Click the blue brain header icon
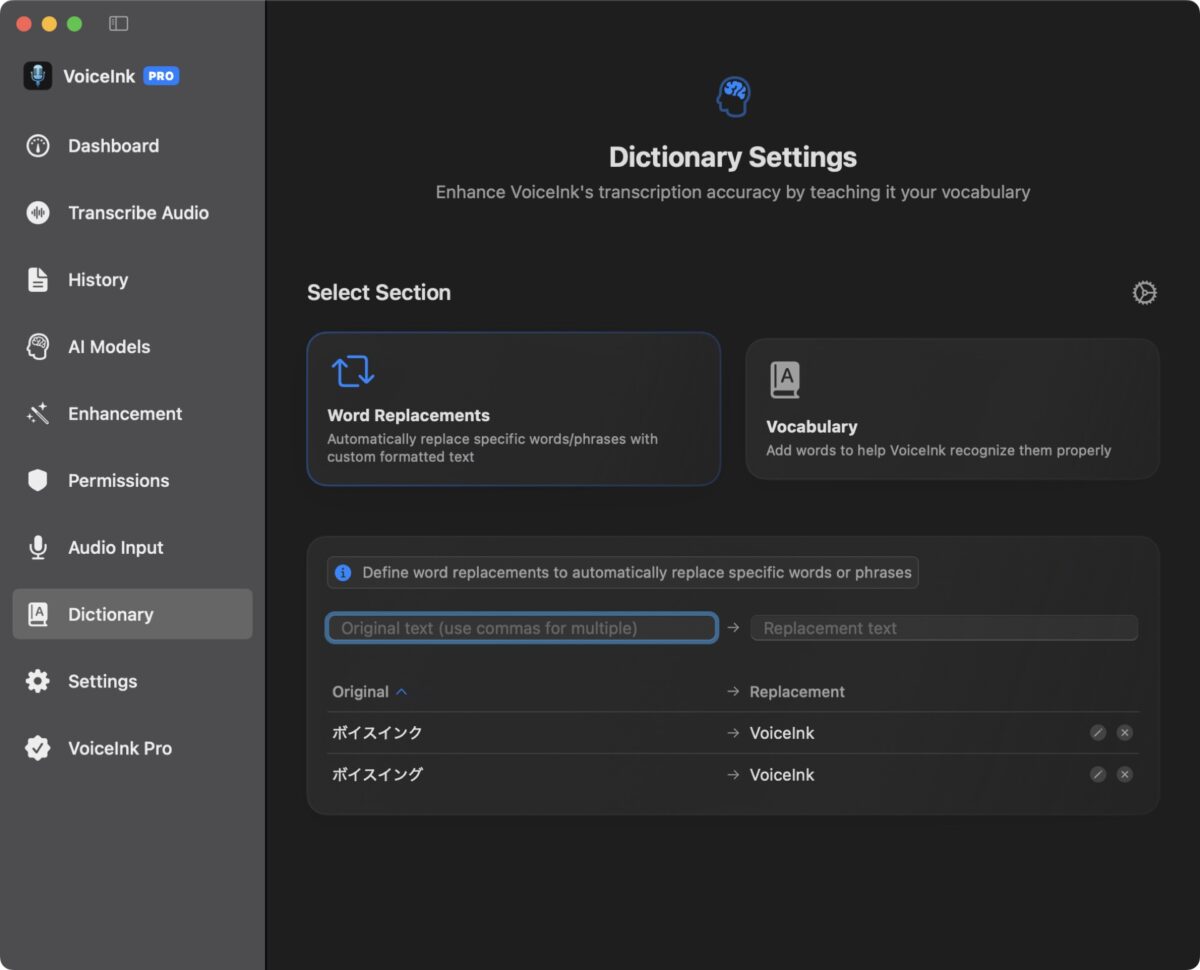The width and height of the screenshot is (1200, 970). coord(733,97)
